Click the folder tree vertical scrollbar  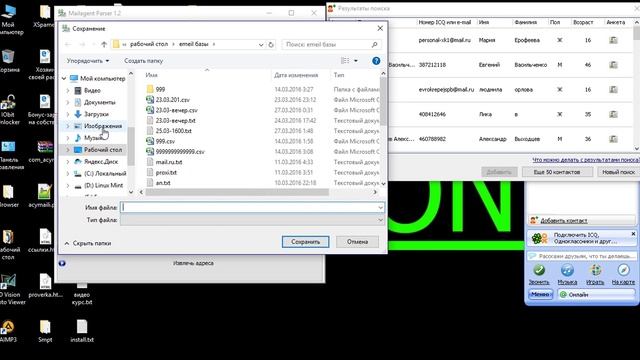(x=131, y=145)
